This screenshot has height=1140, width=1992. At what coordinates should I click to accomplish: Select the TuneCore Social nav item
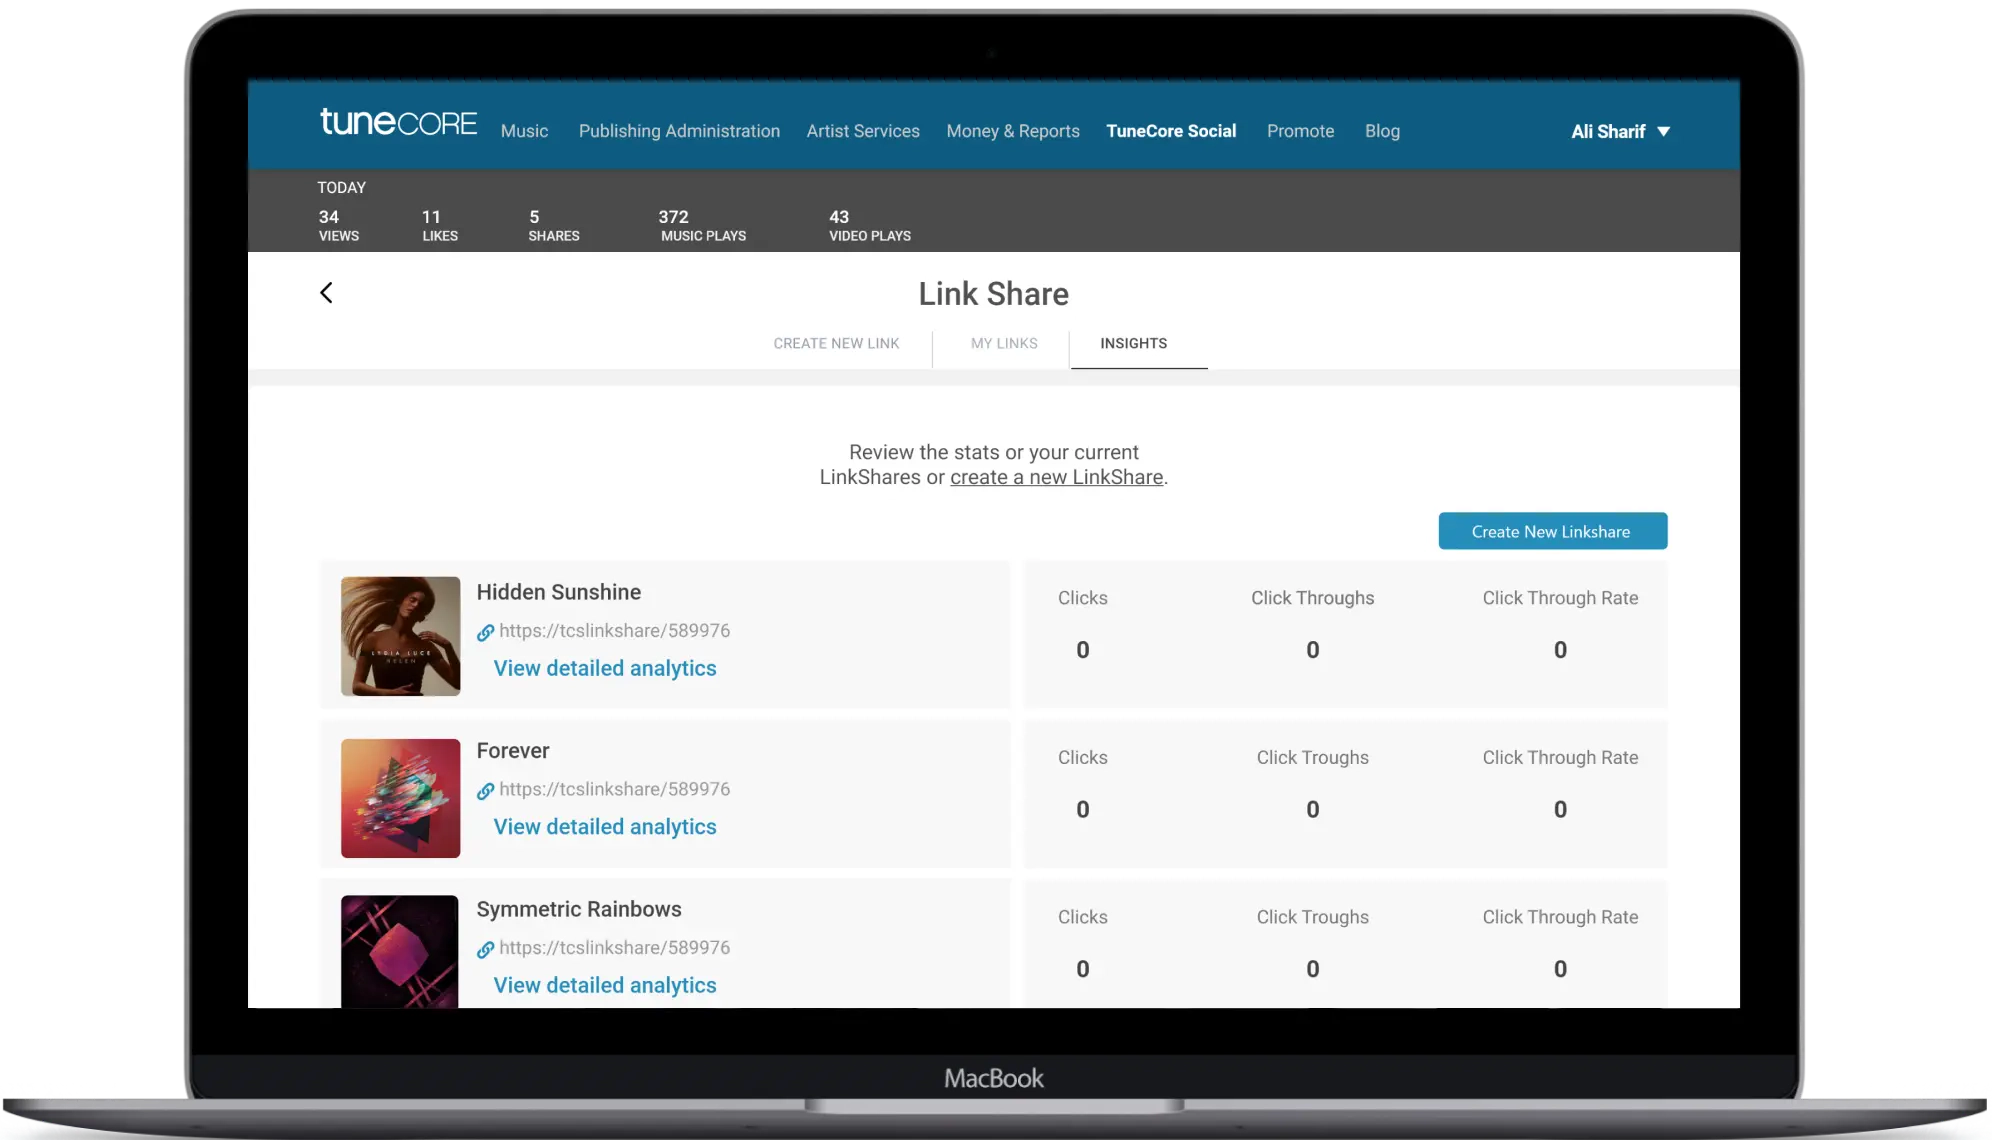click(1171, 131)
